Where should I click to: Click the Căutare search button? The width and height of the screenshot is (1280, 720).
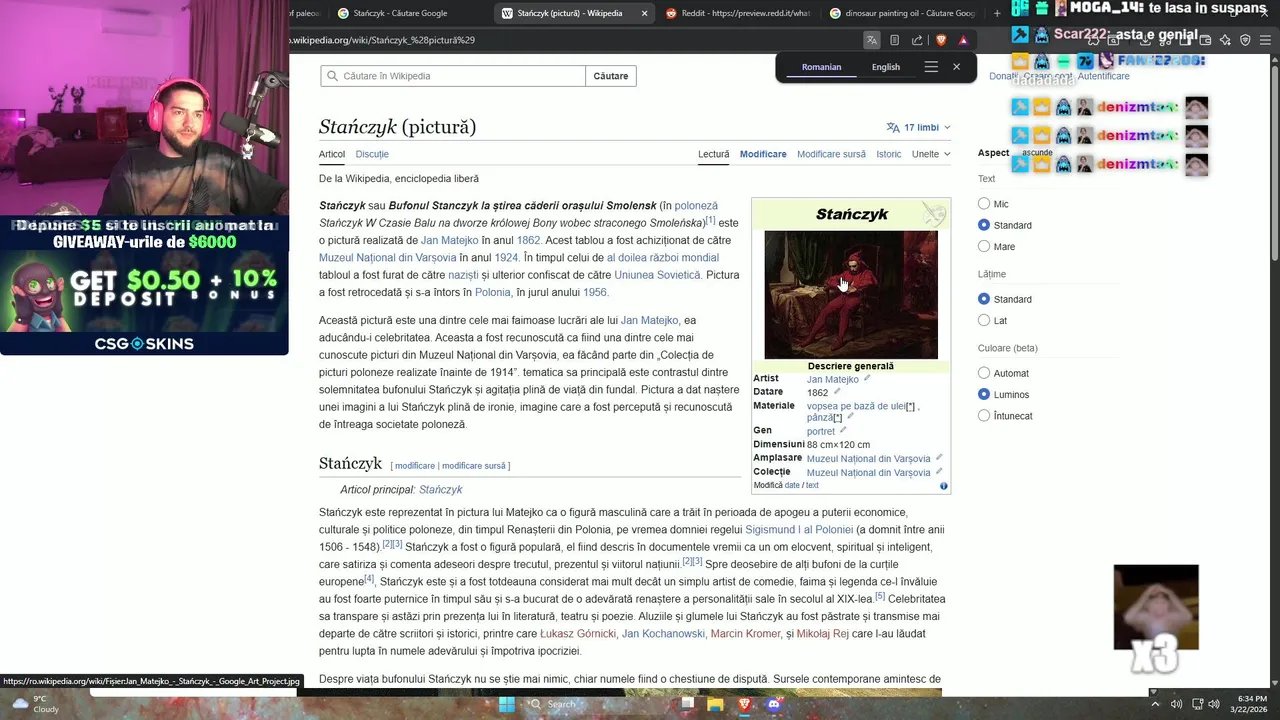[x=611, y=76]
